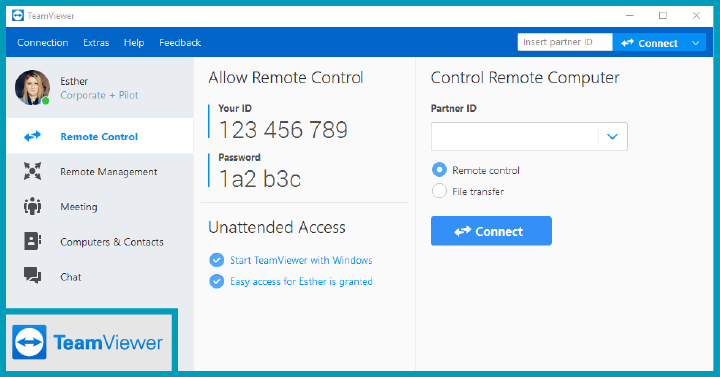Click the Meeting people icon in sidebar
Viewport: 720px width, 377px height.
point(32,207)
